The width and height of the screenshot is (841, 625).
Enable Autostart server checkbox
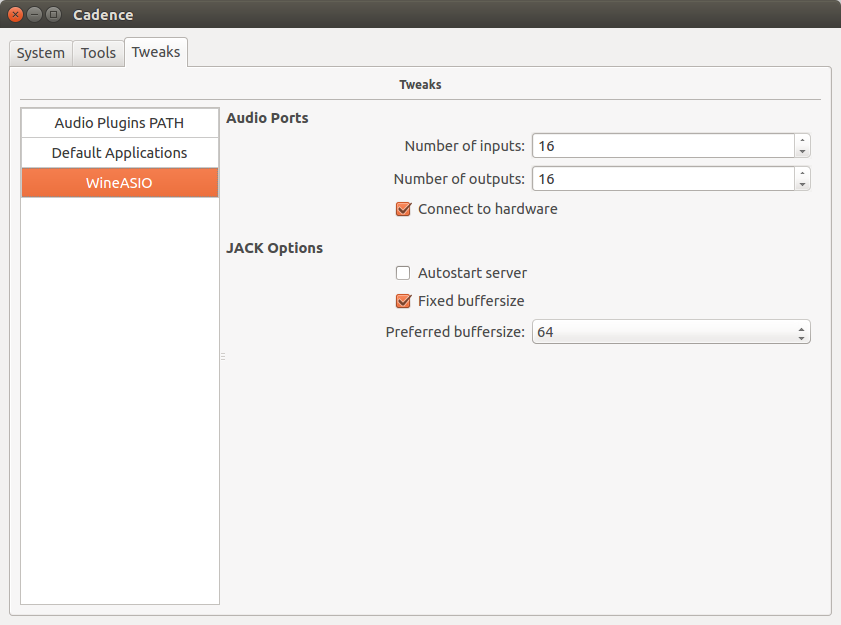pyautogui.click(x=403, y=273)
